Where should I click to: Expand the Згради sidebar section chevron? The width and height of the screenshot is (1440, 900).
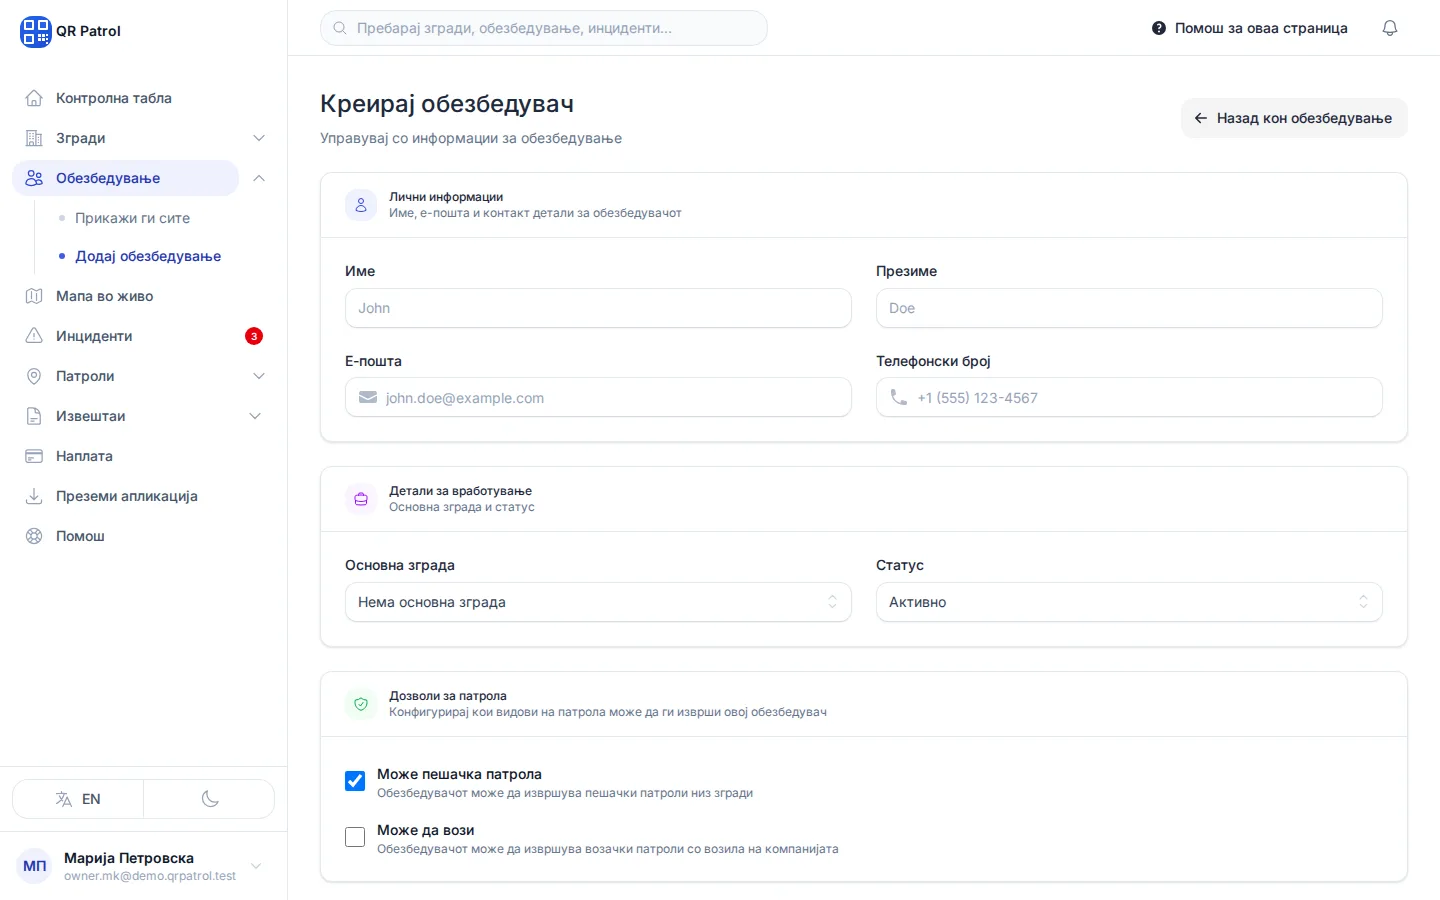(259, 138)
